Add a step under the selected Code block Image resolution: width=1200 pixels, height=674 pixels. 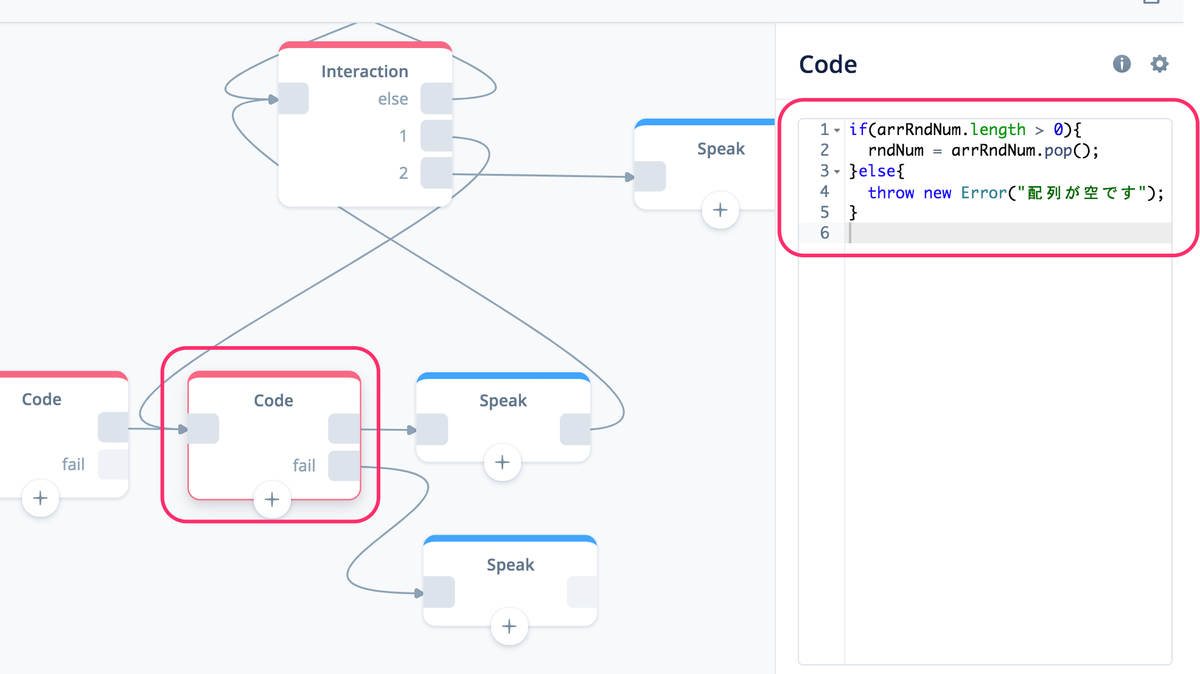pos(271,499)
